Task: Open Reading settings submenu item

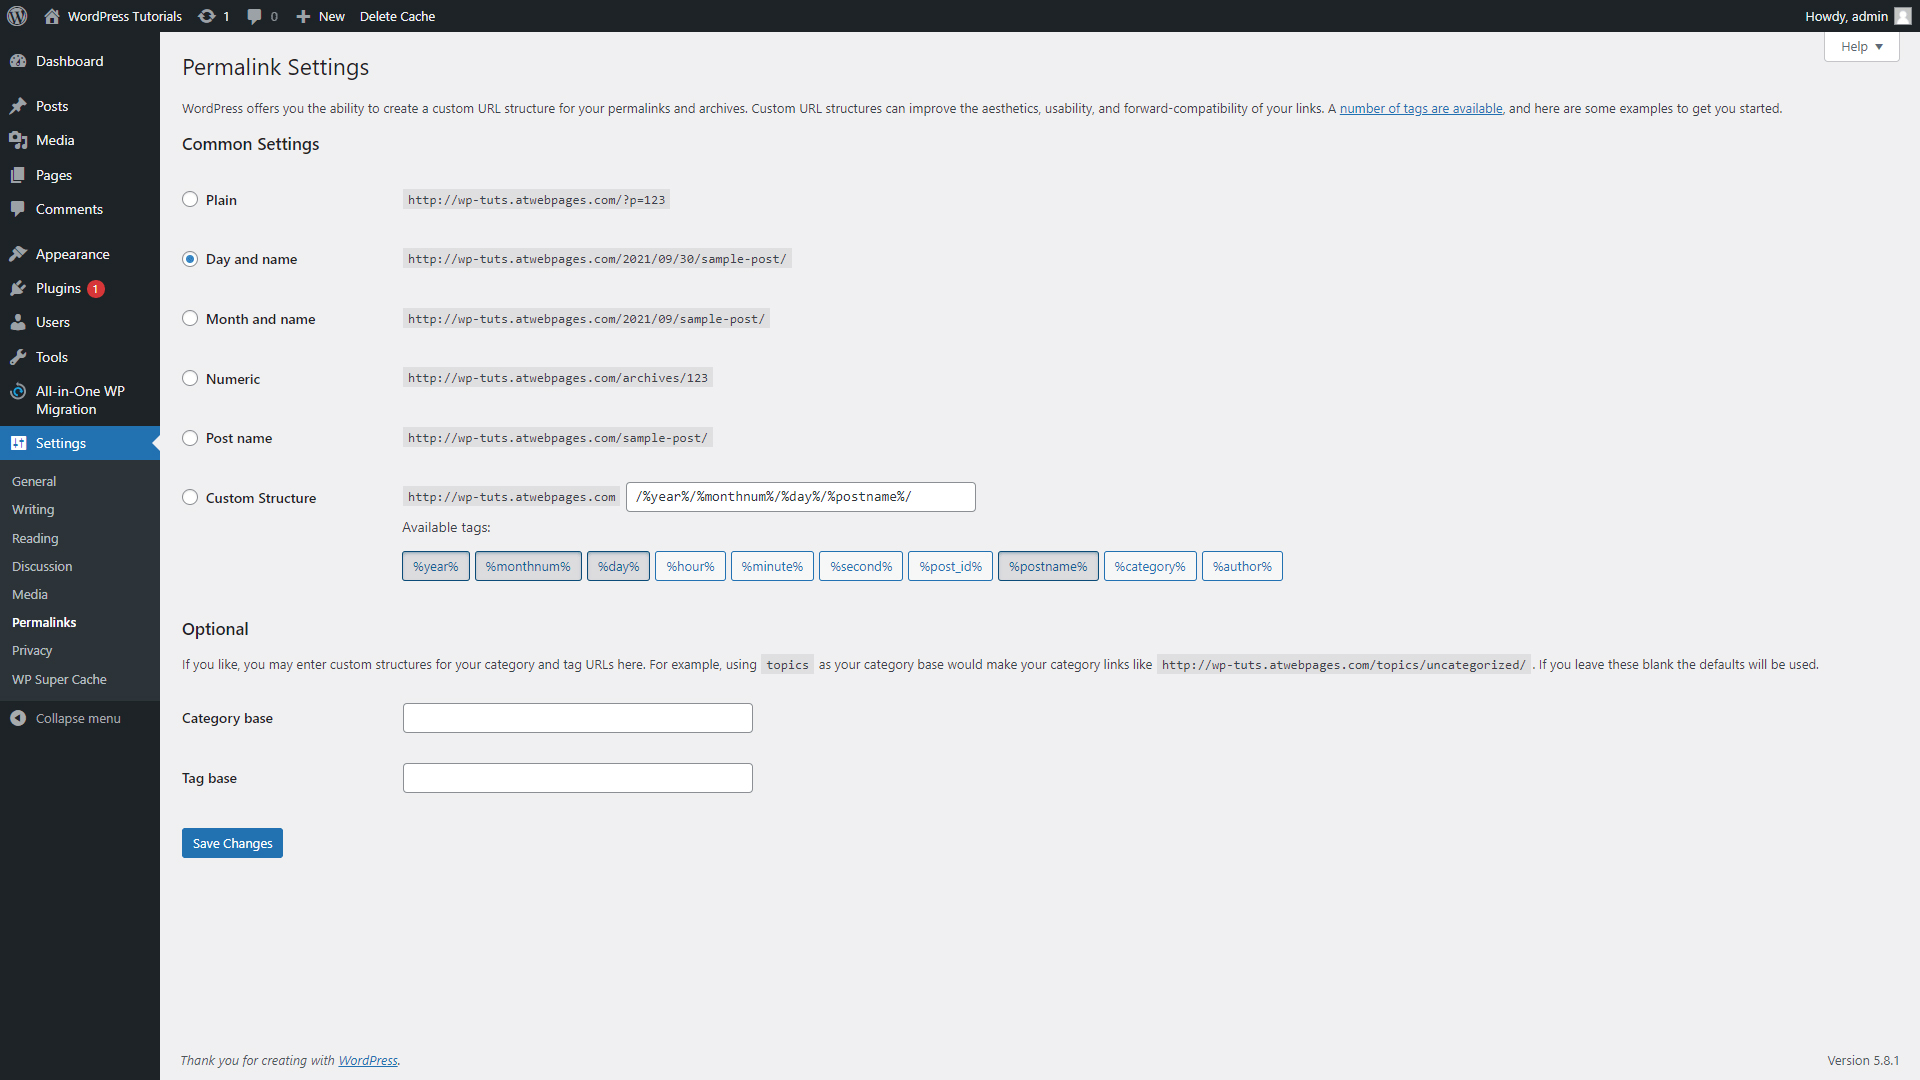Action: coord(35,538)
